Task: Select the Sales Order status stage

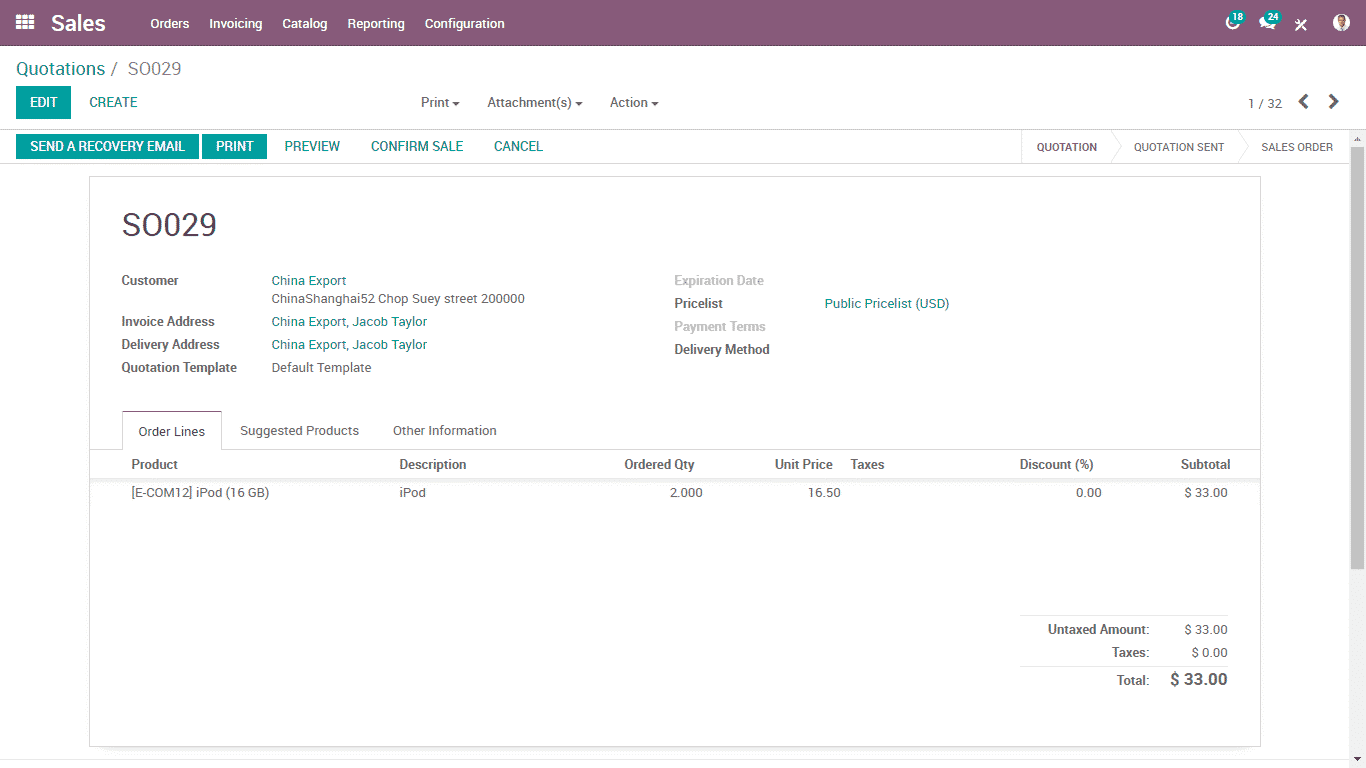Action: click(1297, 147)
